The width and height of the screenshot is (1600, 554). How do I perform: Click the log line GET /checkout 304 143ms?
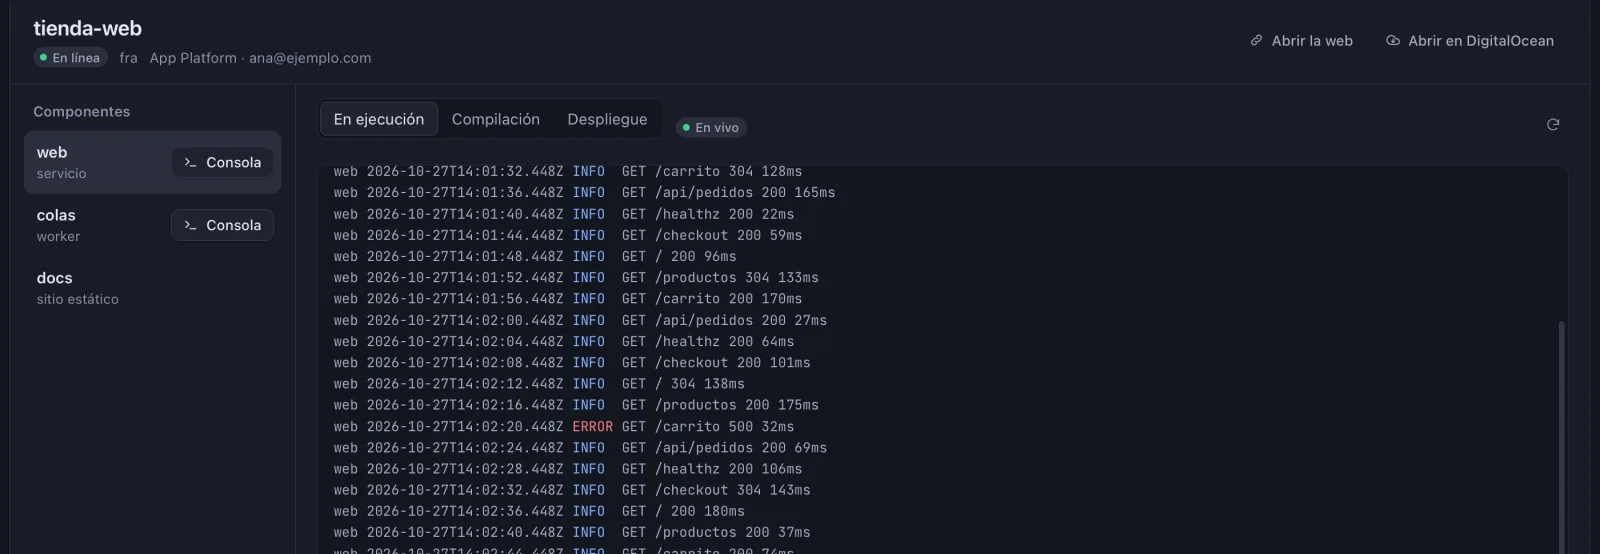click(x=572, y=490)
